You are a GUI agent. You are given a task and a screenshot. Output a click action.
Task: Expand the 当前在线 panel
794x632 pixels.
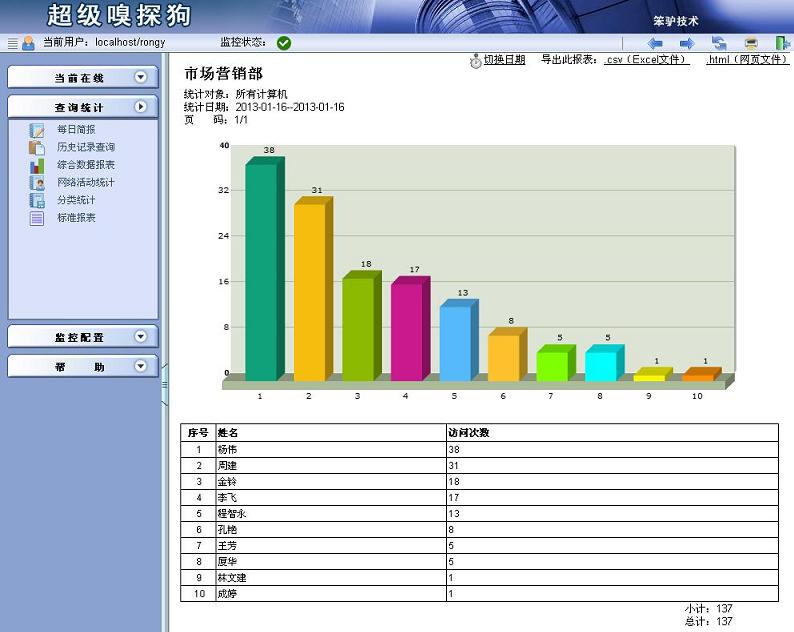point(140,77)
